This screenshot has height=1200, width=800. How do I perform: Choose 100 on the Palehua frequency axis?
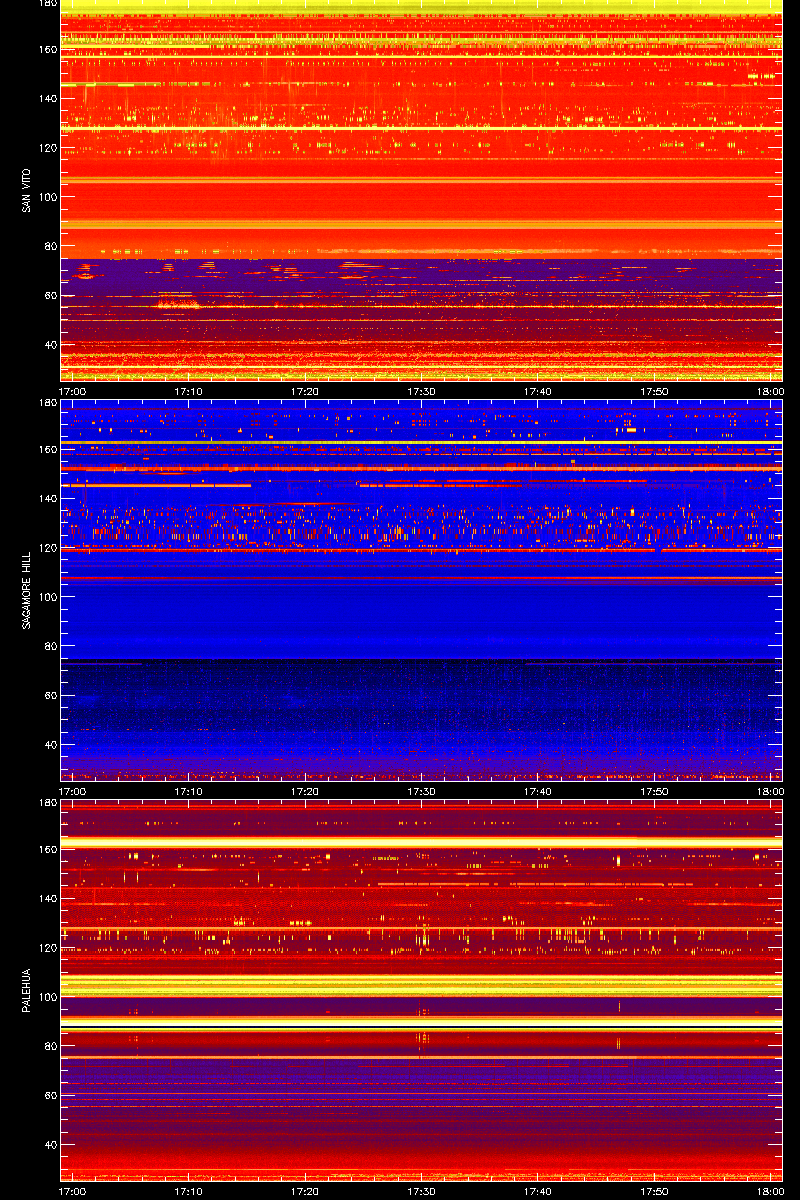pos(46,998)
